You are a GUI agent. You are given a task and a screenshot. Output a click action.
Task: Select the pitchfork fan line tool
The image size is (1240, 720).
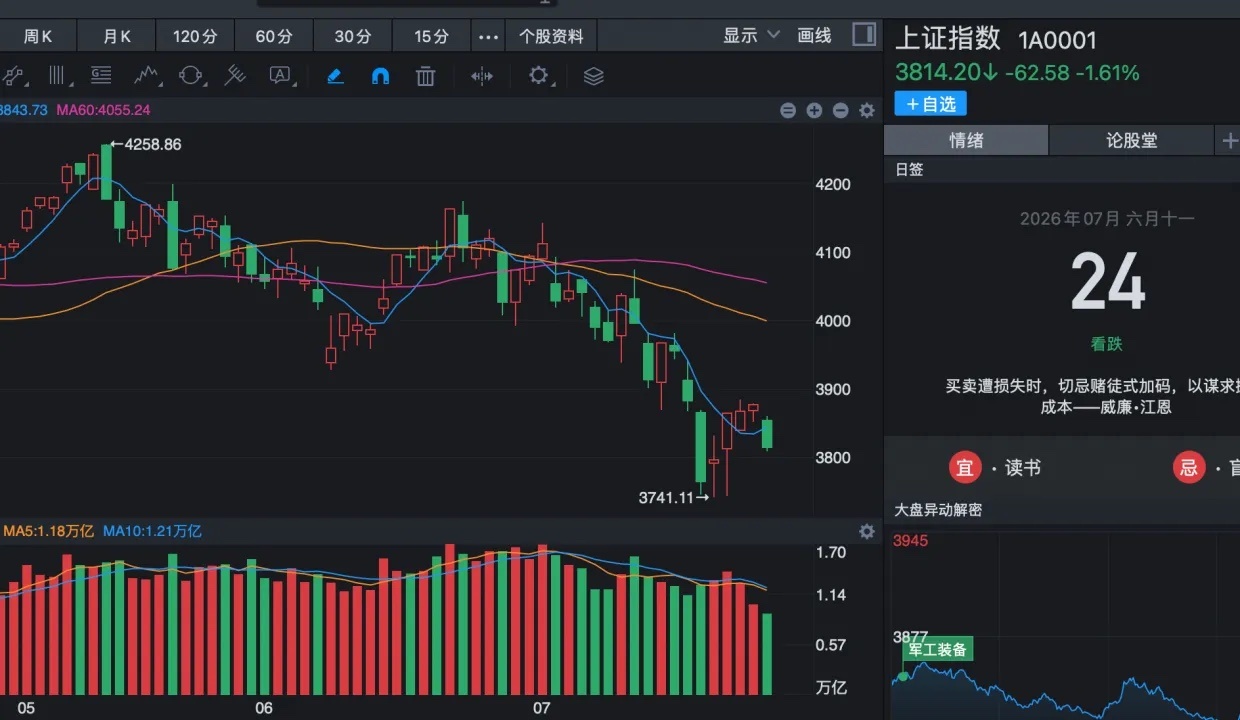coord(235,76)
